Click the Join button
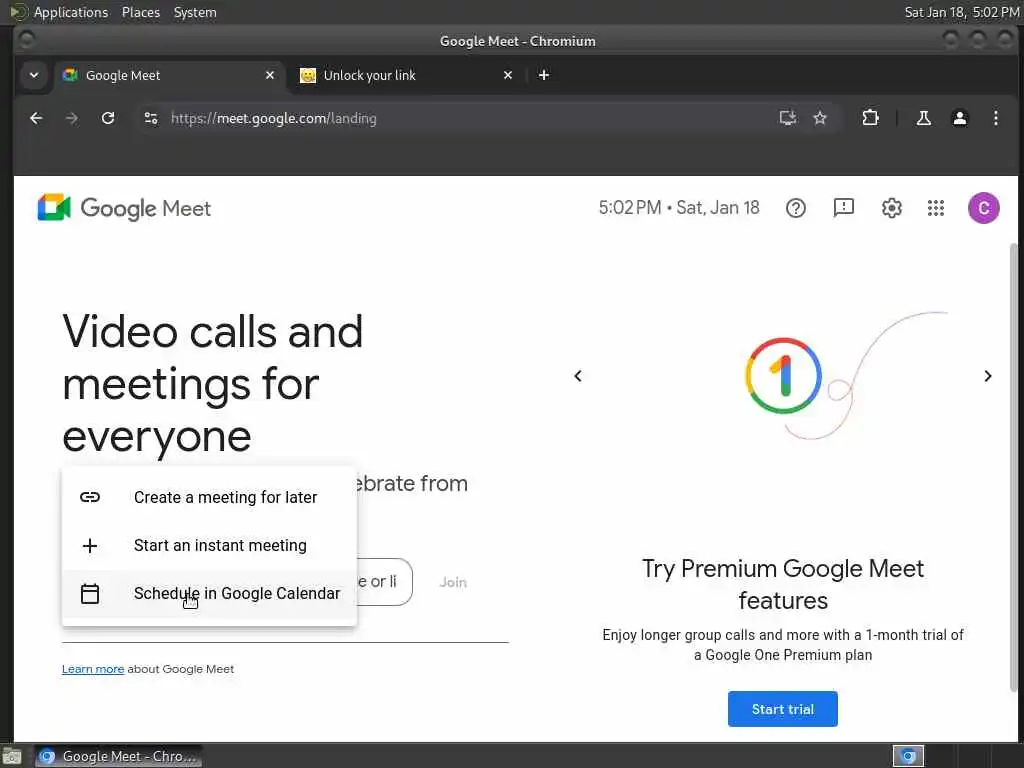This screenshot has height=768, width=1024. (x=453, y=583)
